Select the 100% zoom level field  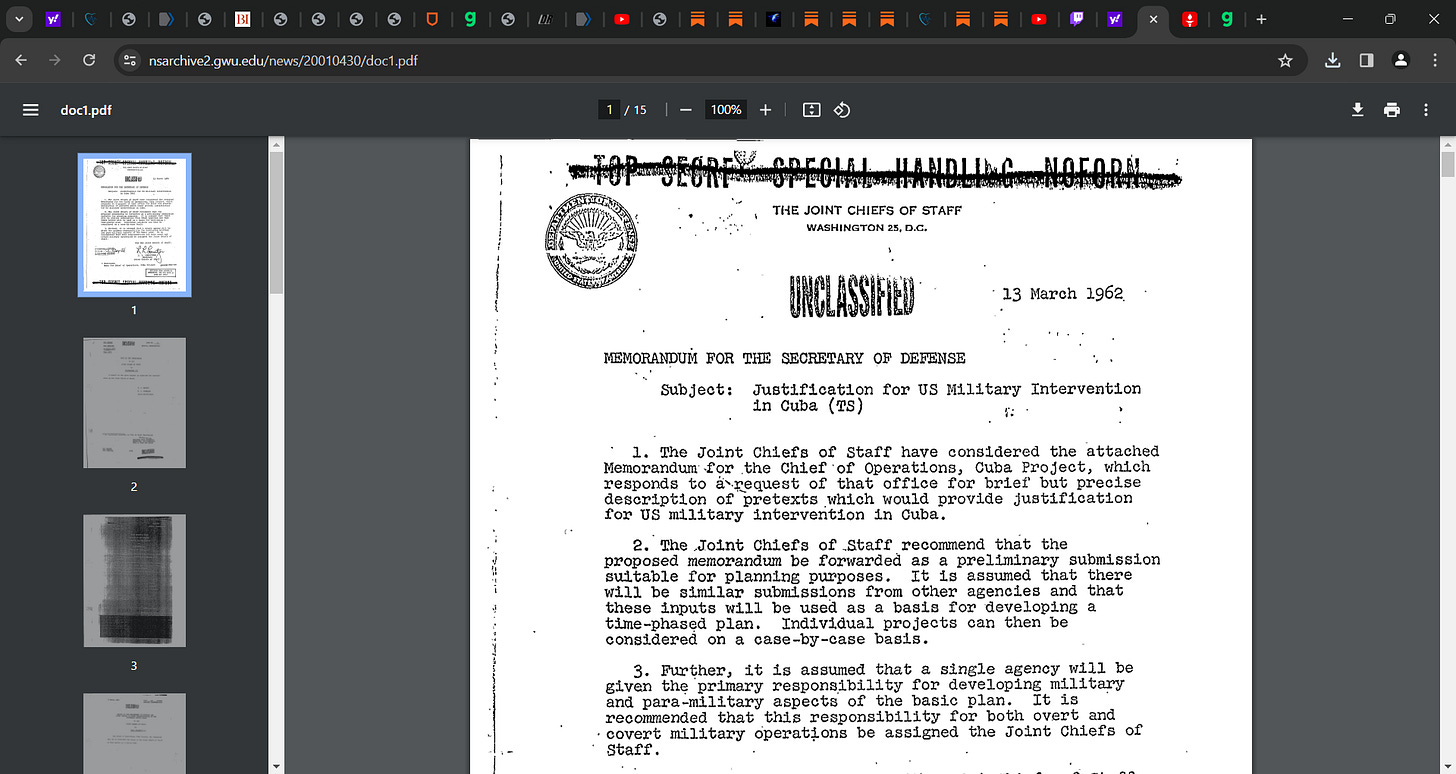pyautogui.click(x=725, y=110)
